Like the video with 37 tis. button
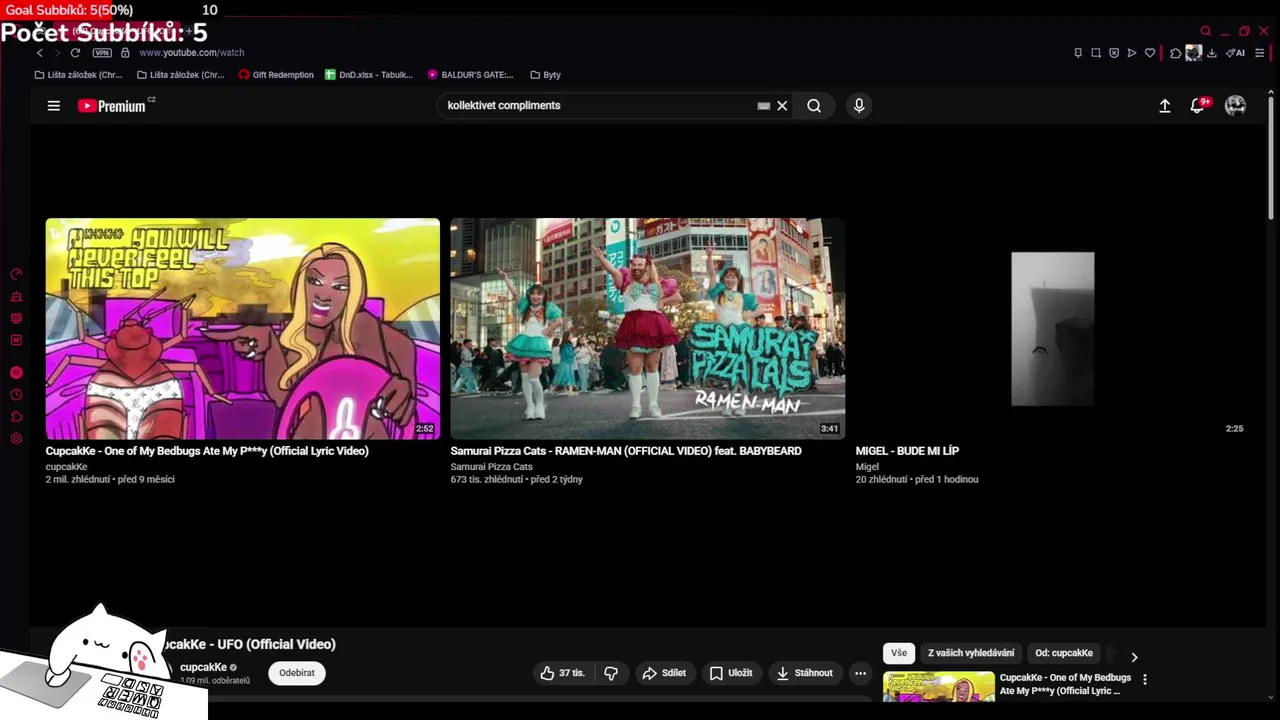This screenshot has height=720, width=1280. (x=562, y=673)
